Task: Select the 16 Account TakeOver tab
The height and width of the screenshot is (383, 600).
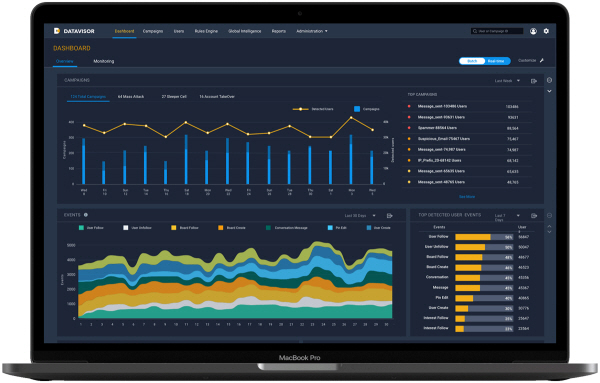Action: coord(217,96)
